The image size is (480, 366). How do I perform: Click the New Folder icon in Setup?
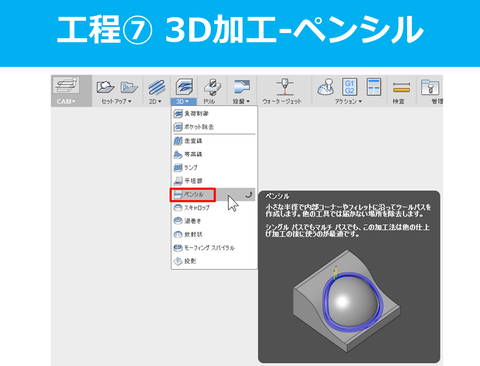[129, 87]
